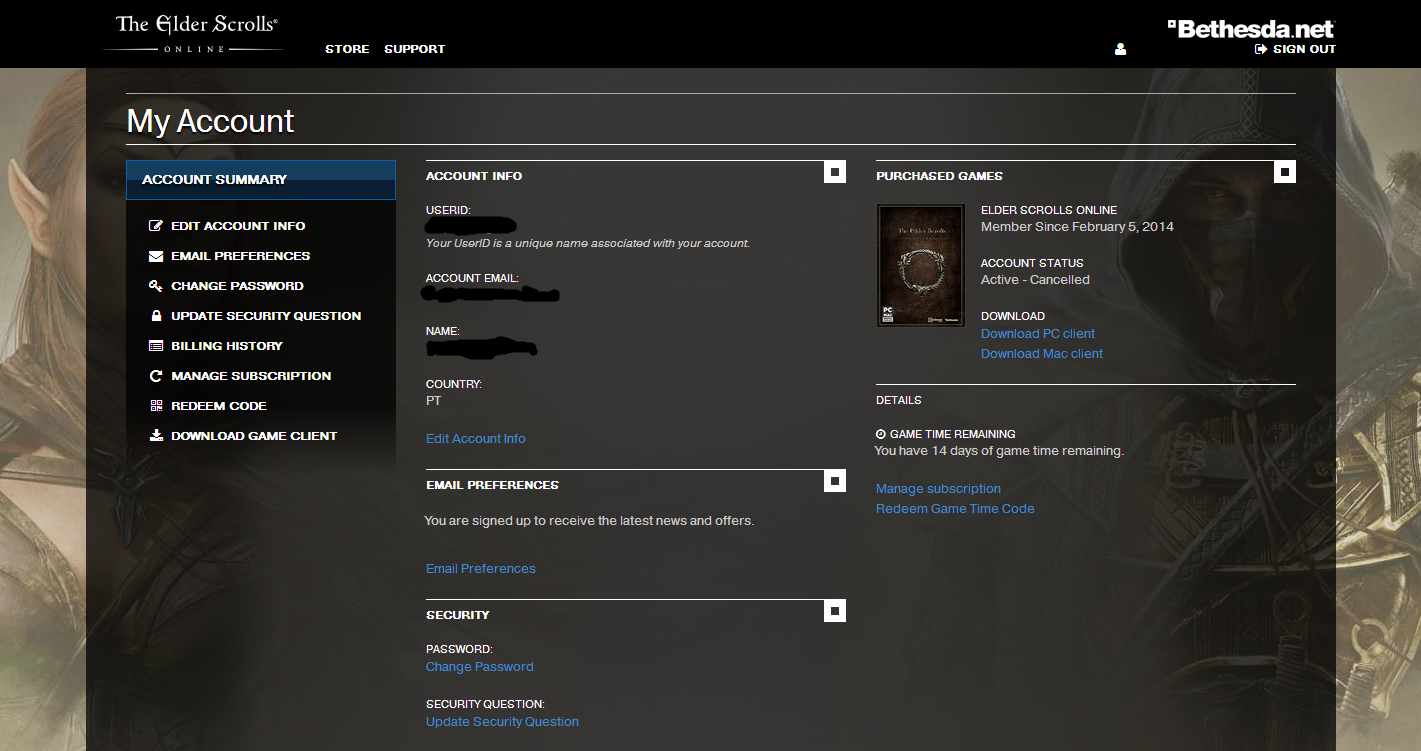
Task: Click the Edit Account Info pencil icon
Action: [x=156, y=226]
